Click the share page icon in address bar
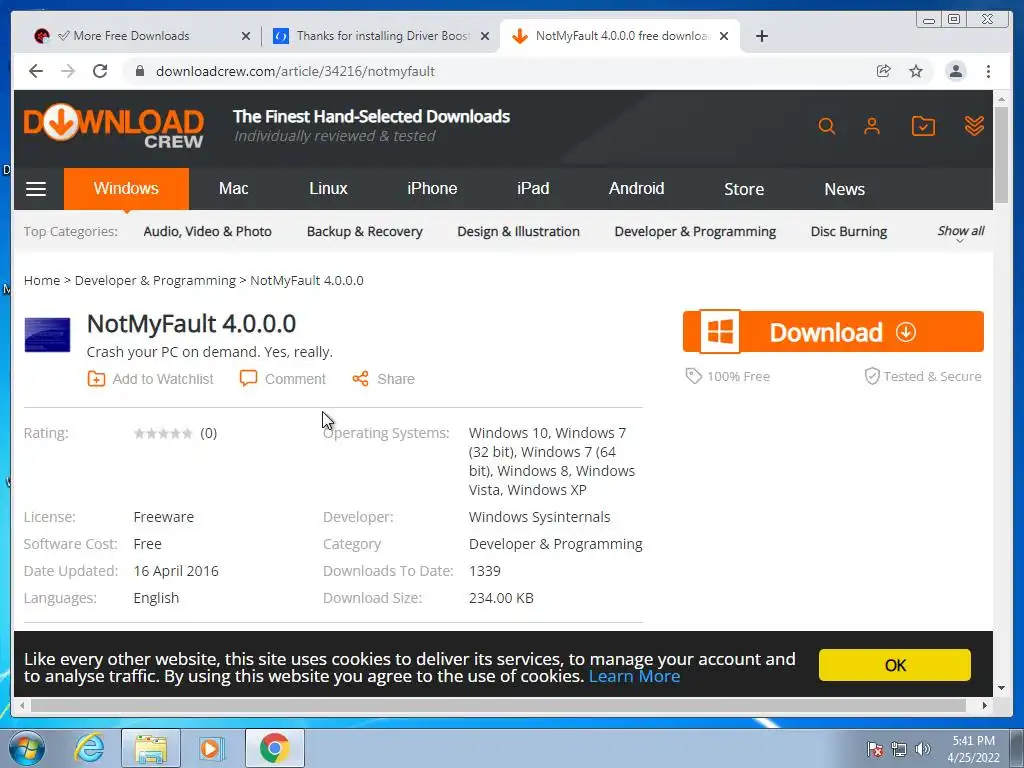The height and width of the screenshot is (768, 1024). pos(883,71)
